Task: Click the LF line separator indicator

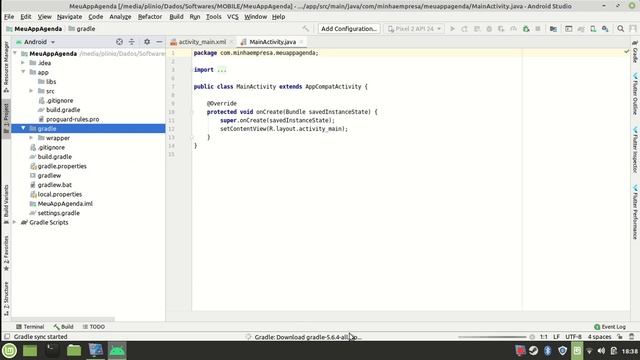Action: coord(556,337)
